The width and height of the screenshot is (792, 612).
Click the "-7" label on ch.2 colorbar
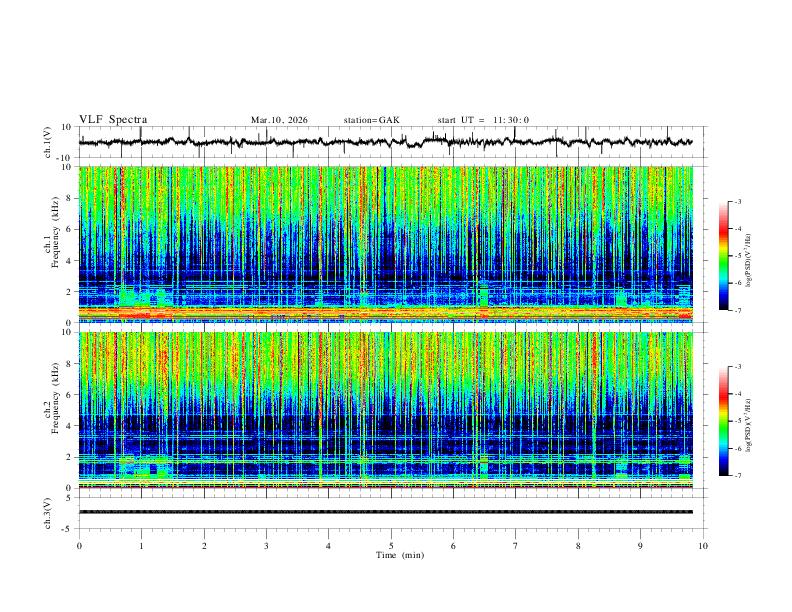(x=737, y=475)
